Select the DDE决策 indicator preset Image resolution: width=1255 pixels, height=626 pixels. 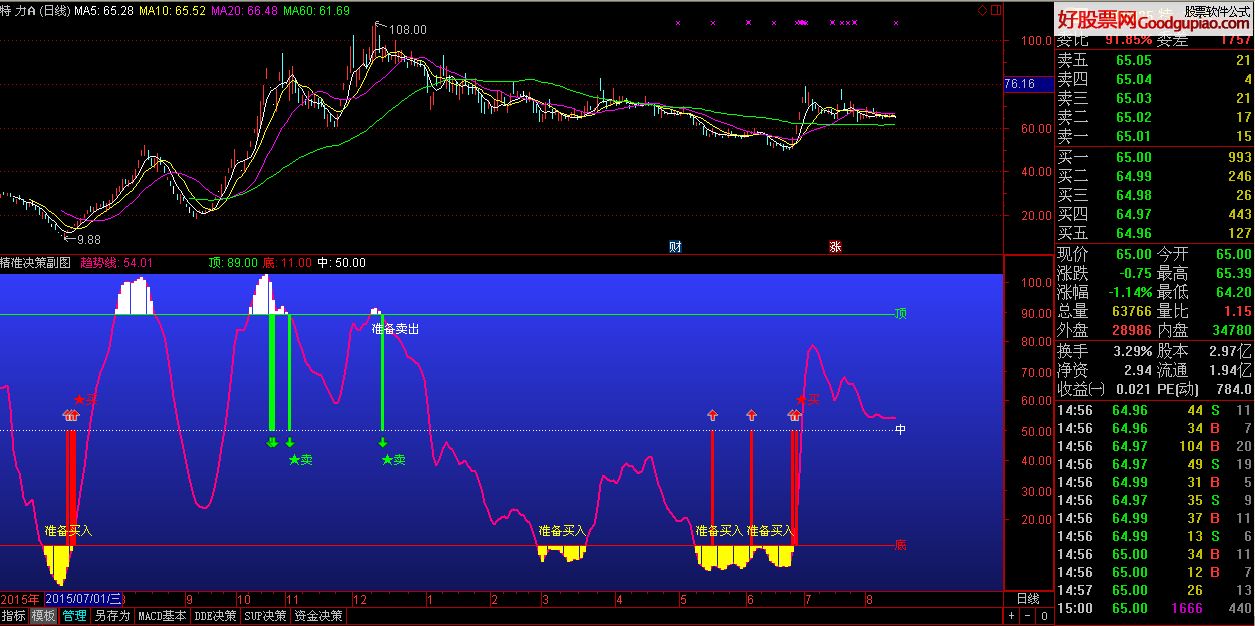click(x=215, y=616)
